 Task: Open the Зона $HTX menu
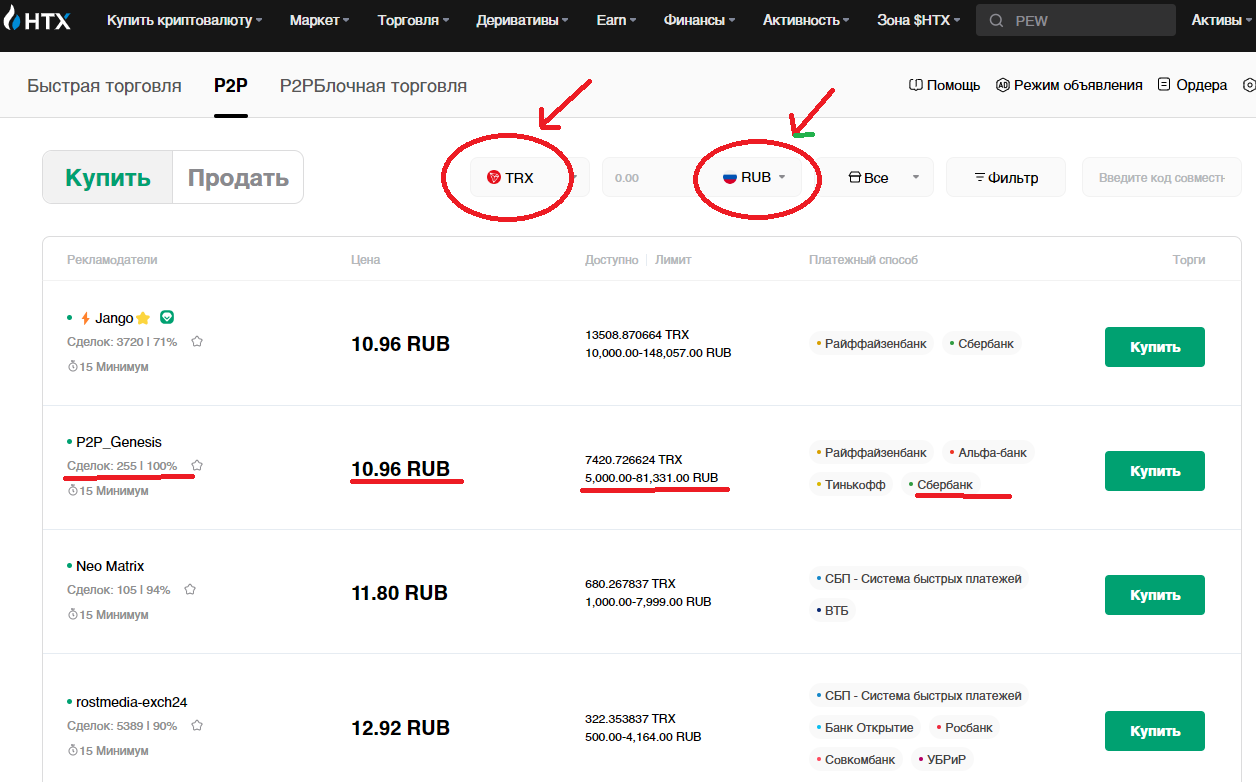[918, 20]
